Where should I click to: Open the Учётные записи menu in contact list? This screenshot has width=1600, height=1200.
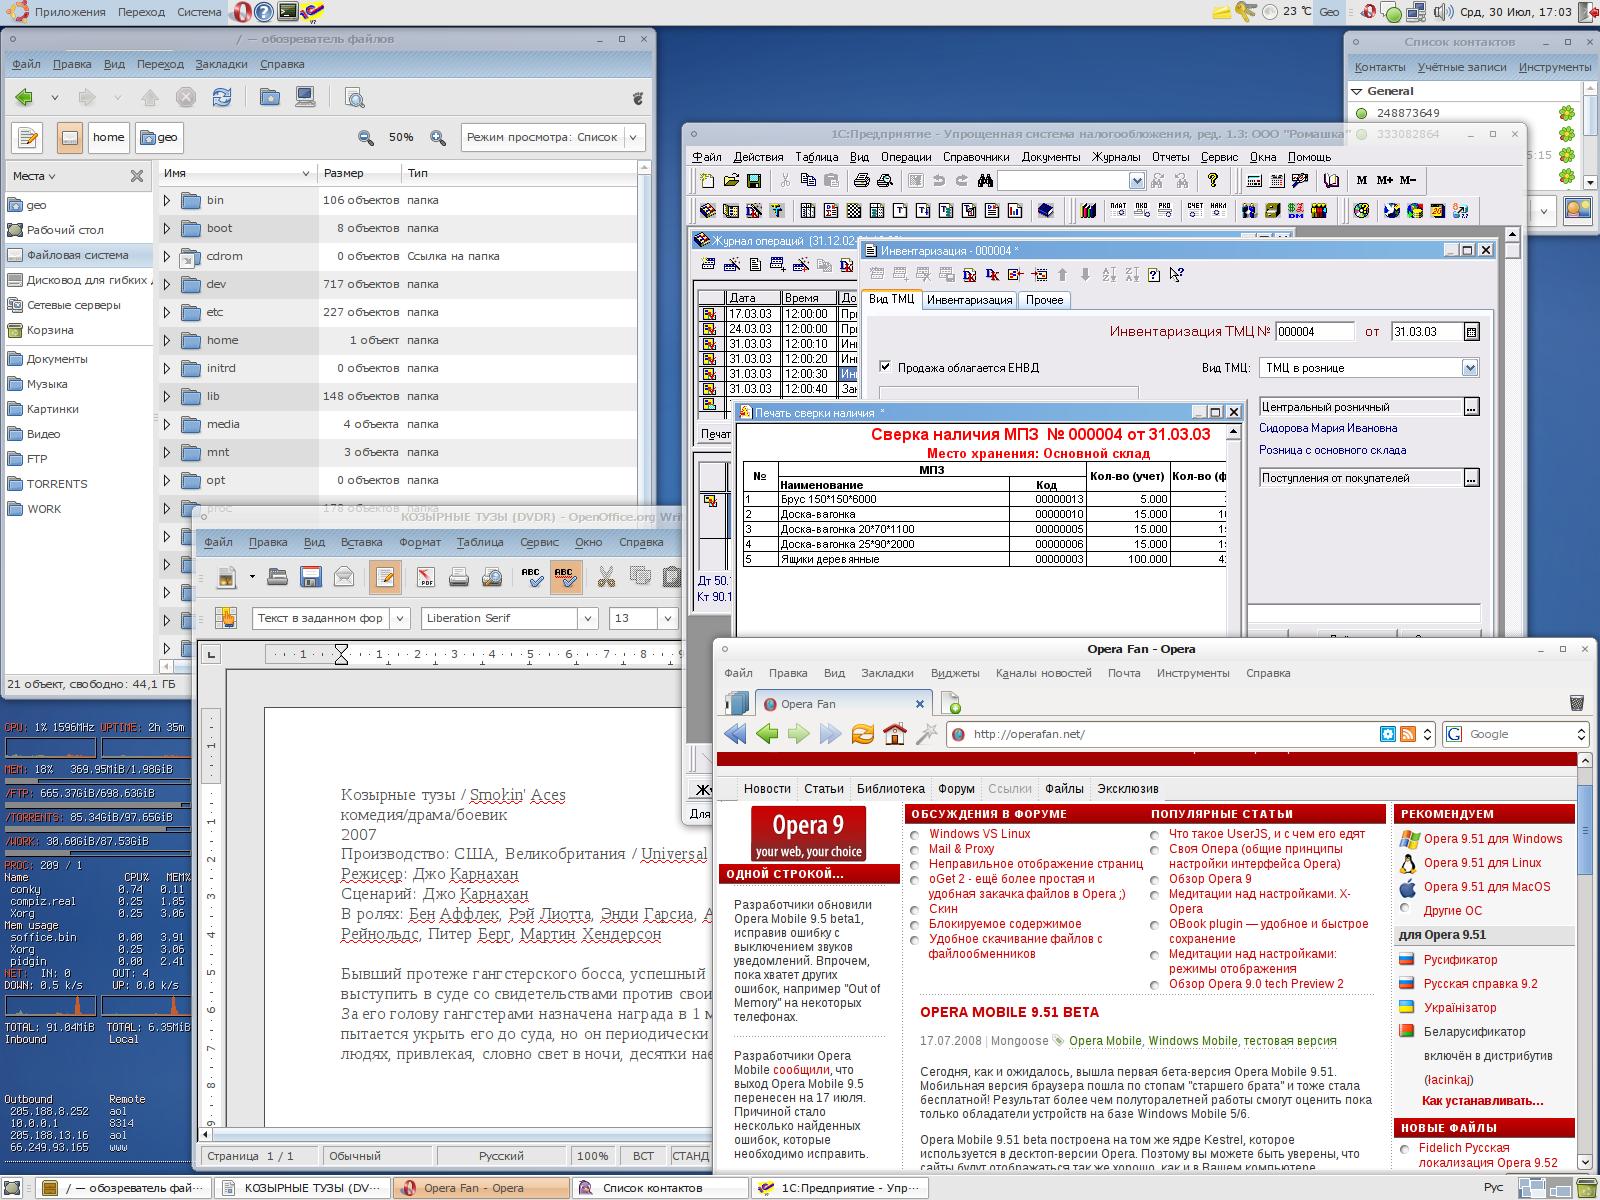coord(1462,67)
